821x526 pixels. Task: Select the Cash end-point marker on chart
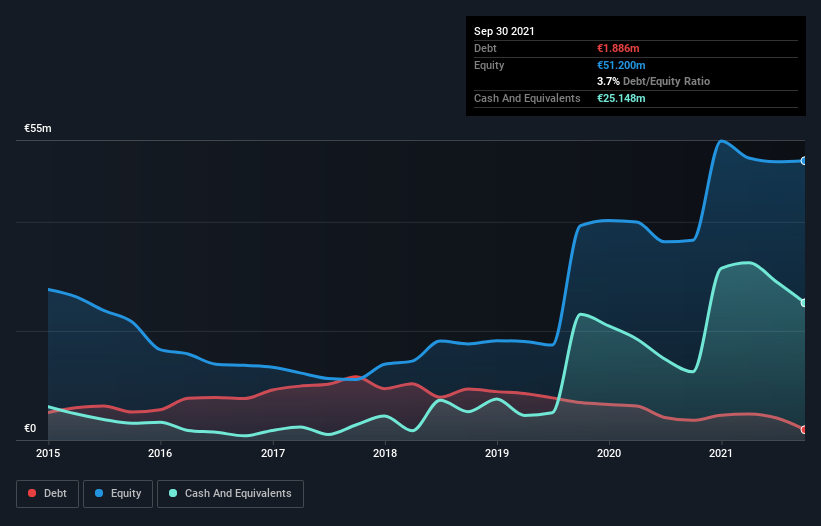[804, 303]
